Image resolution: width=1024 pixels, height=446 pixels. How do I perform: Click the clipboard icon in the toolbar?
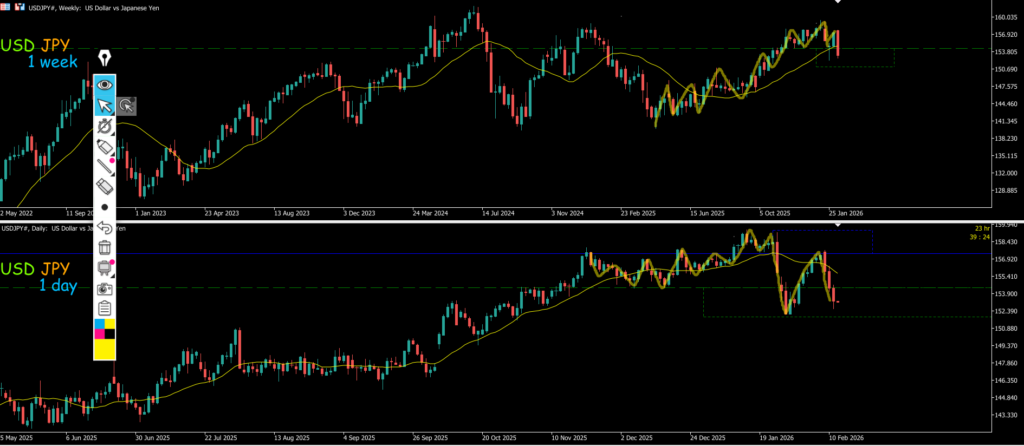pyautogui.click(x=104, y=308)
